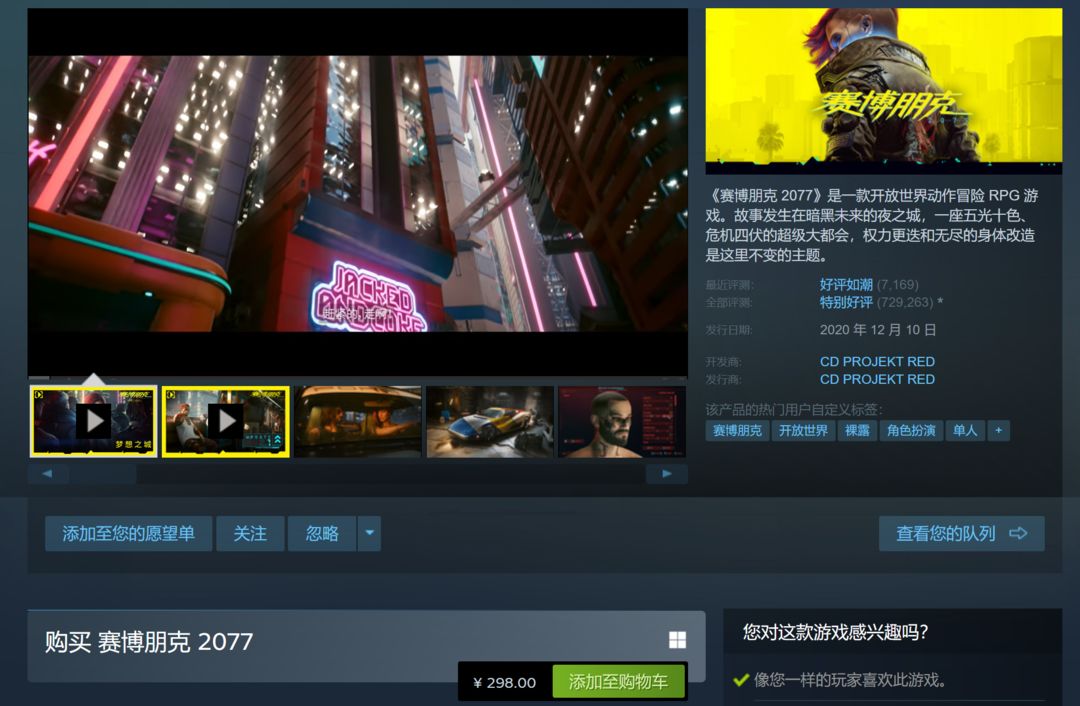
Task: Click the 关注 follow button
Action: [250, 534]
